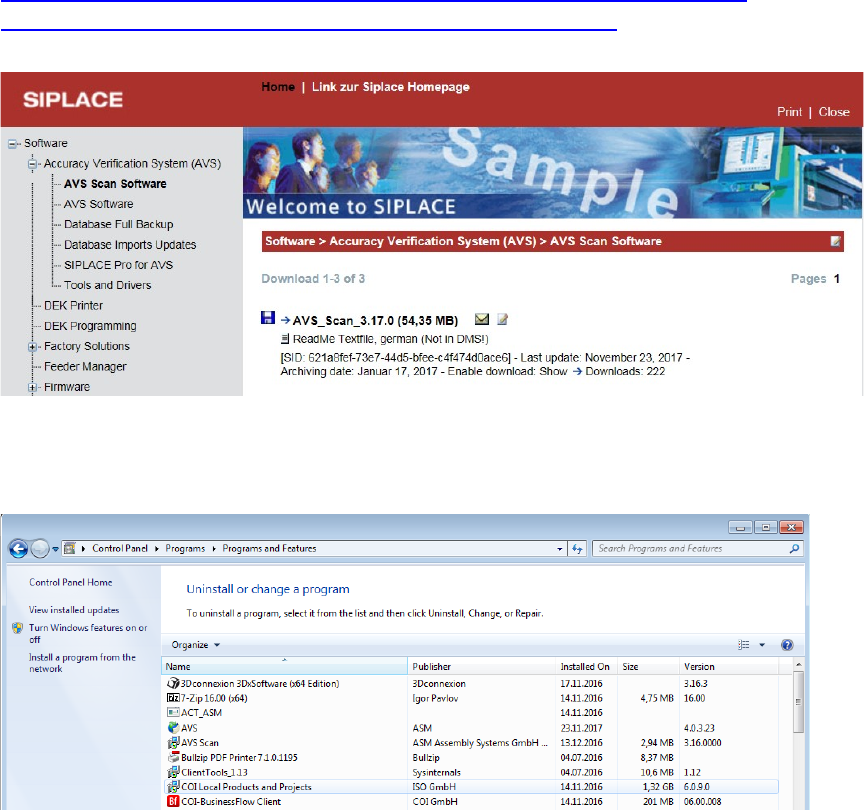Select the AVS Scan installer icon
Viewport: 864px width, 810px height.
coord(174,743)
